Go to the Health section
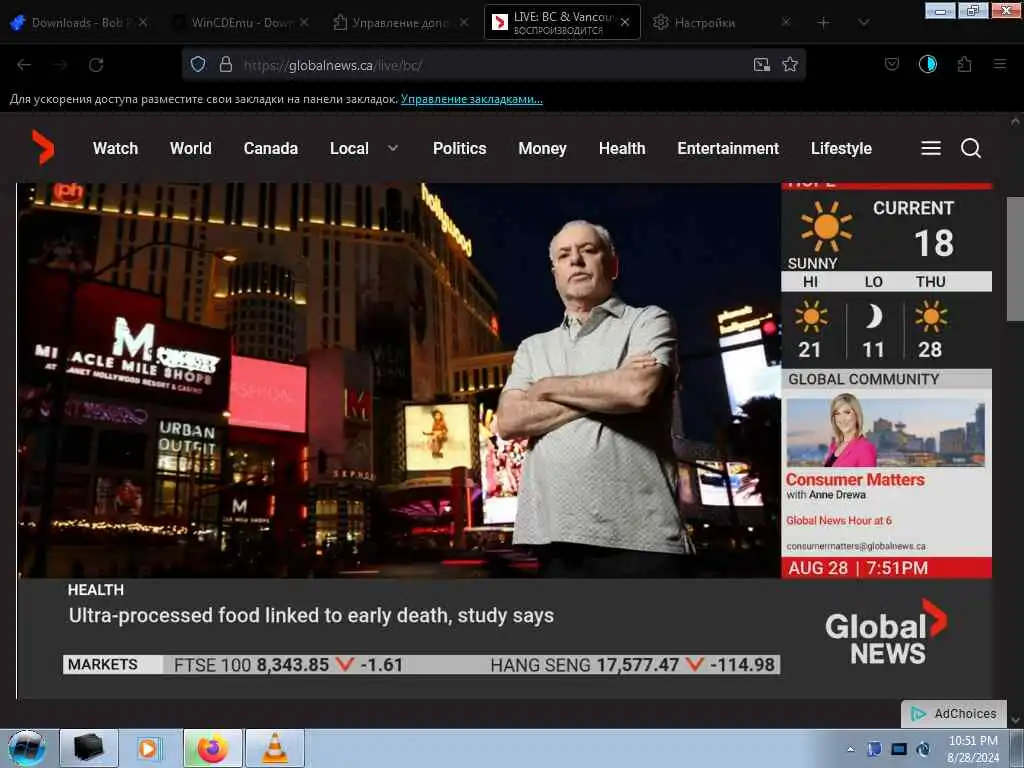1024x768 pixels. click(x=622, y=148)
